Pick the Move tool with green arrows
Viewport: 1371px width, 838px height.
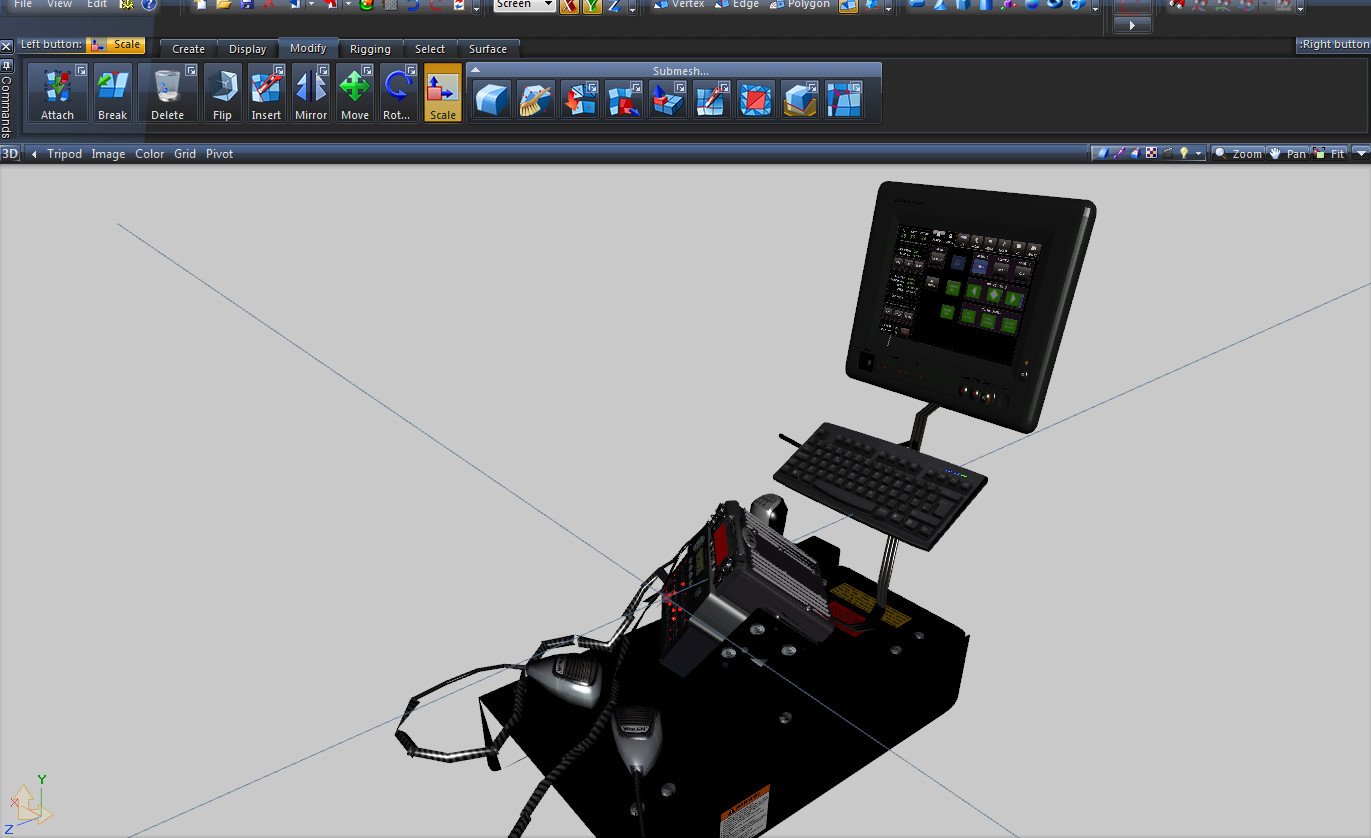(x=354, y=93)
